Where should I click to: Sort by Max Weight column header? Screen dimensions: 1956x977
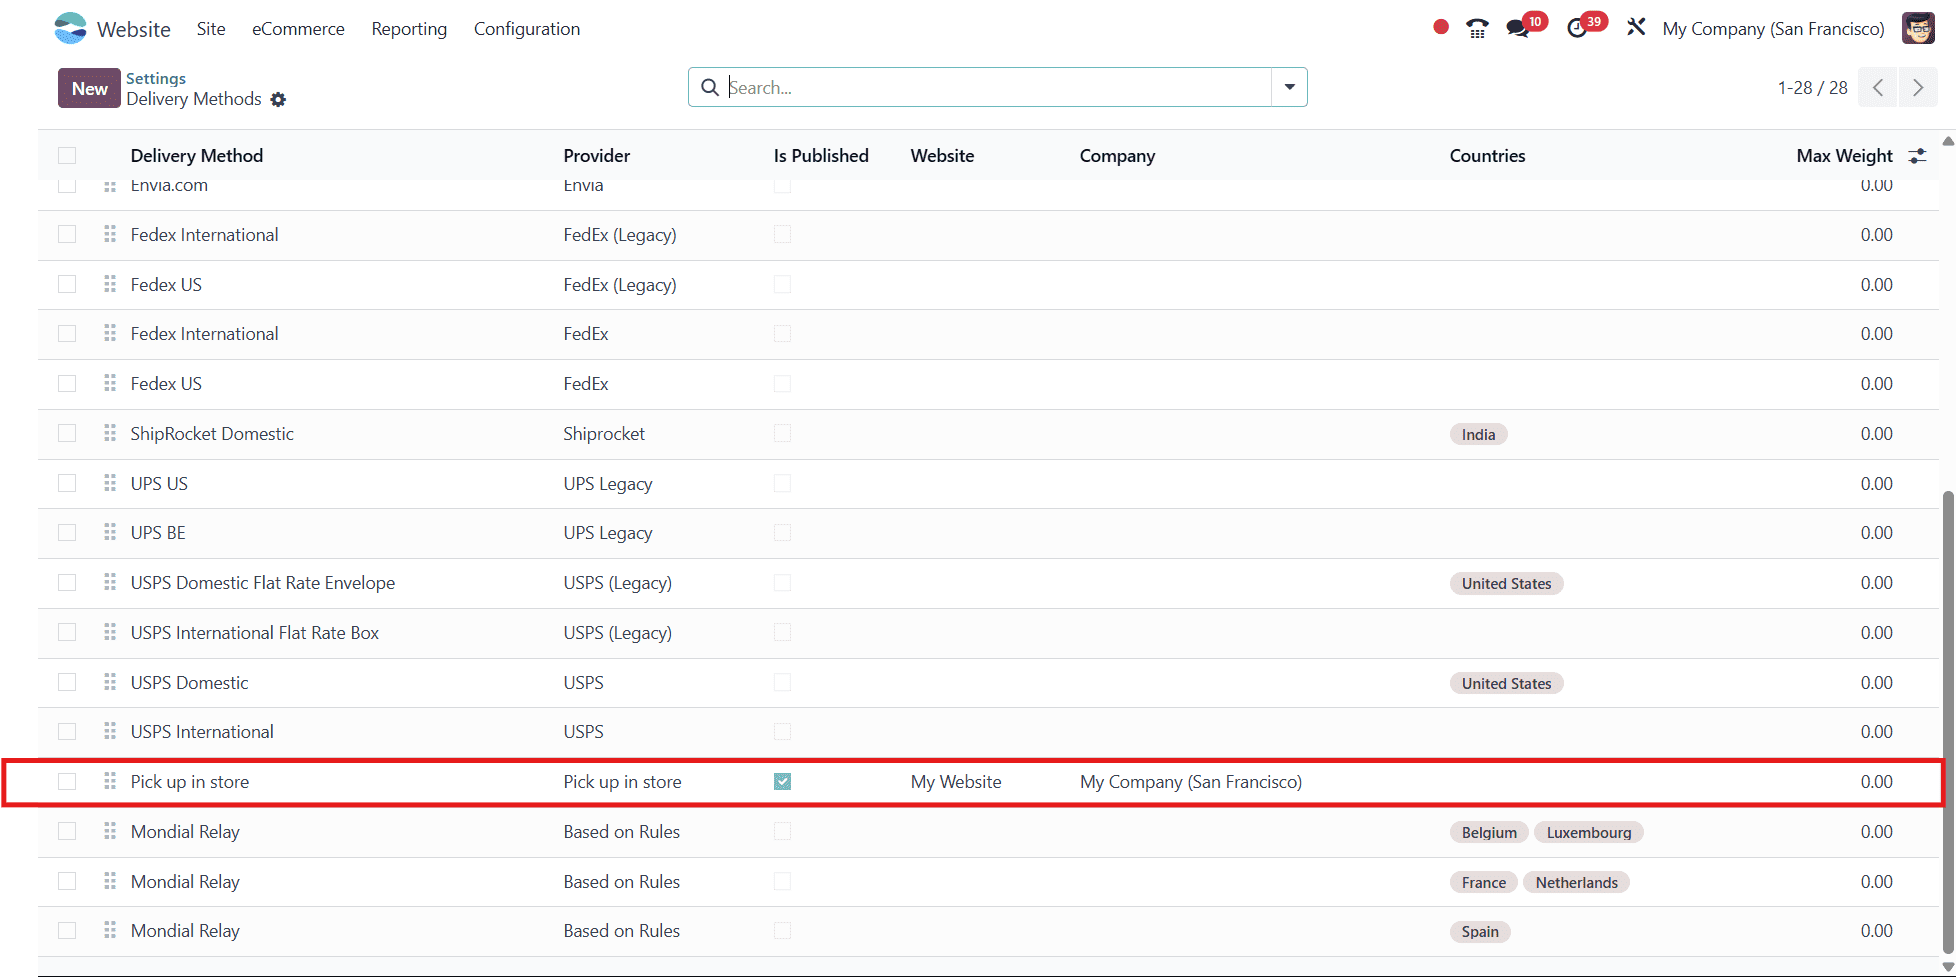(x=1844, y=155)
